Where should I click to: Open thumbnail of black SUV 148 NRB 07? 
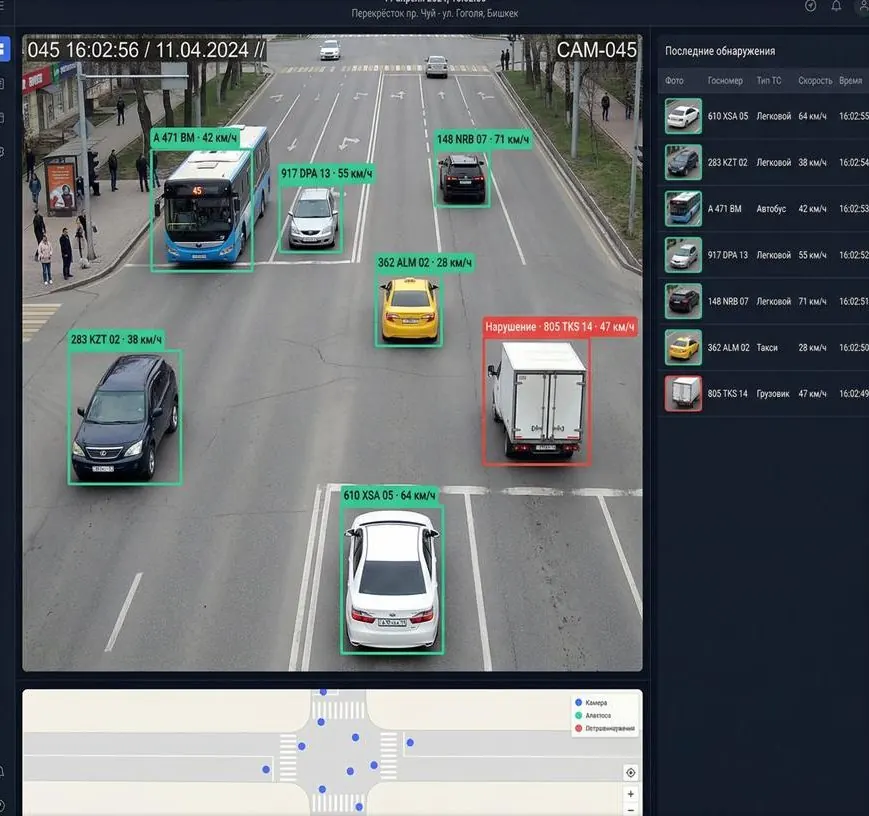[x=683, y=301]
